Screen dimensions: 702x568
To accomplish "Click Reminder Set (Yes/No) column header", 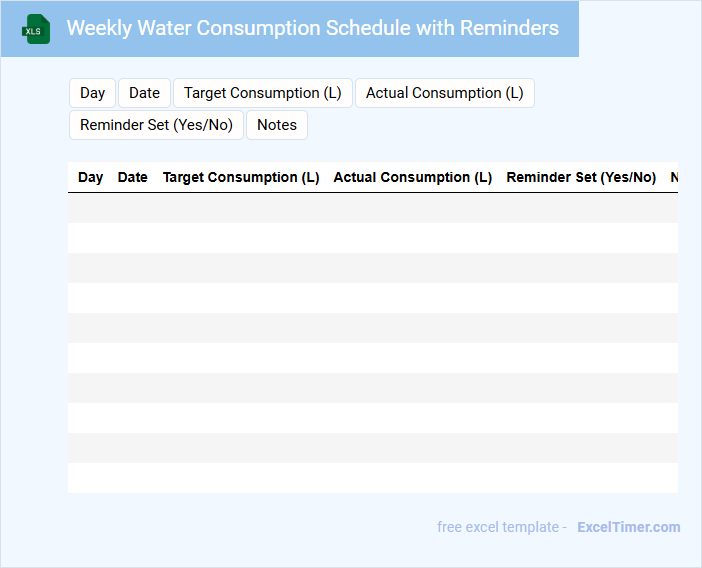I will click(x=581, y=177).
